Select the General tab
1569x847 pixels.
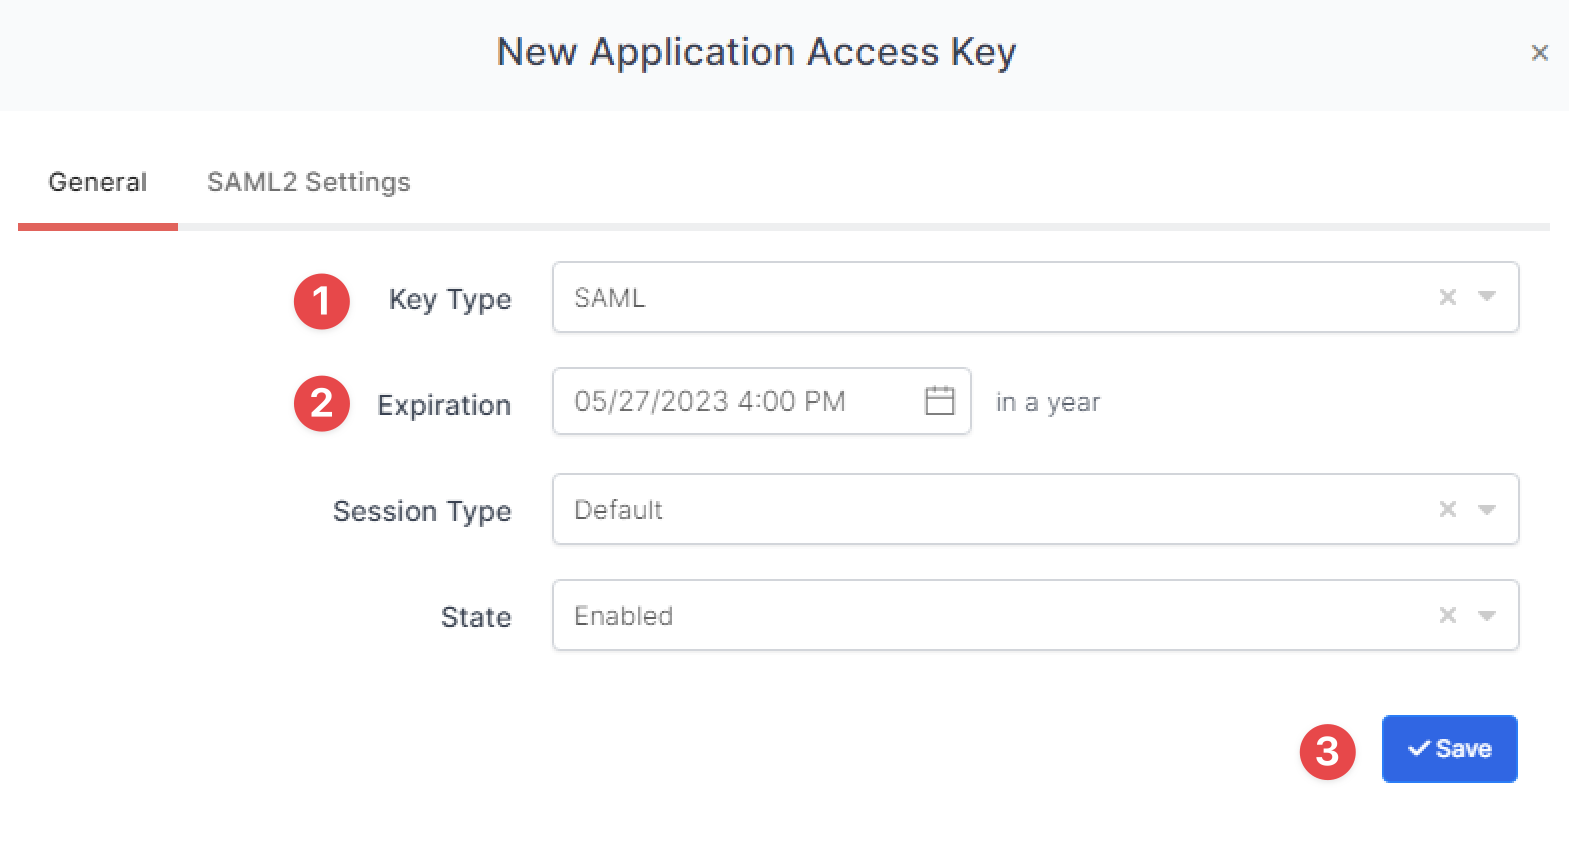[x=97, y=182]
